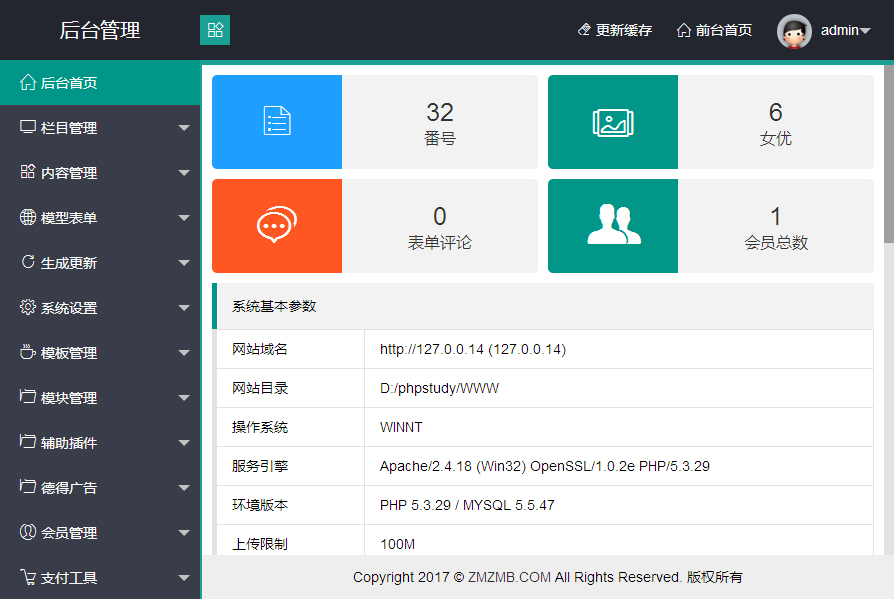Expand the 会员管理 menu arrow
The image size is (894, 599).
point(184,533)
